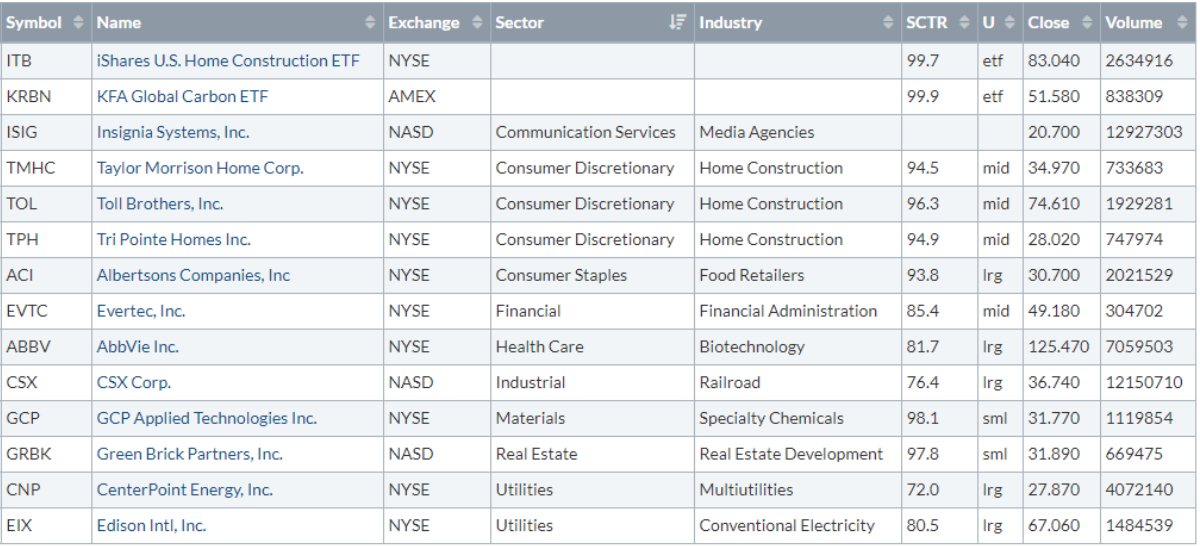This screenshot has width=1200, height=546.
Task: Click sort arrows icon in SCTR column
Action: click(964, 23)
